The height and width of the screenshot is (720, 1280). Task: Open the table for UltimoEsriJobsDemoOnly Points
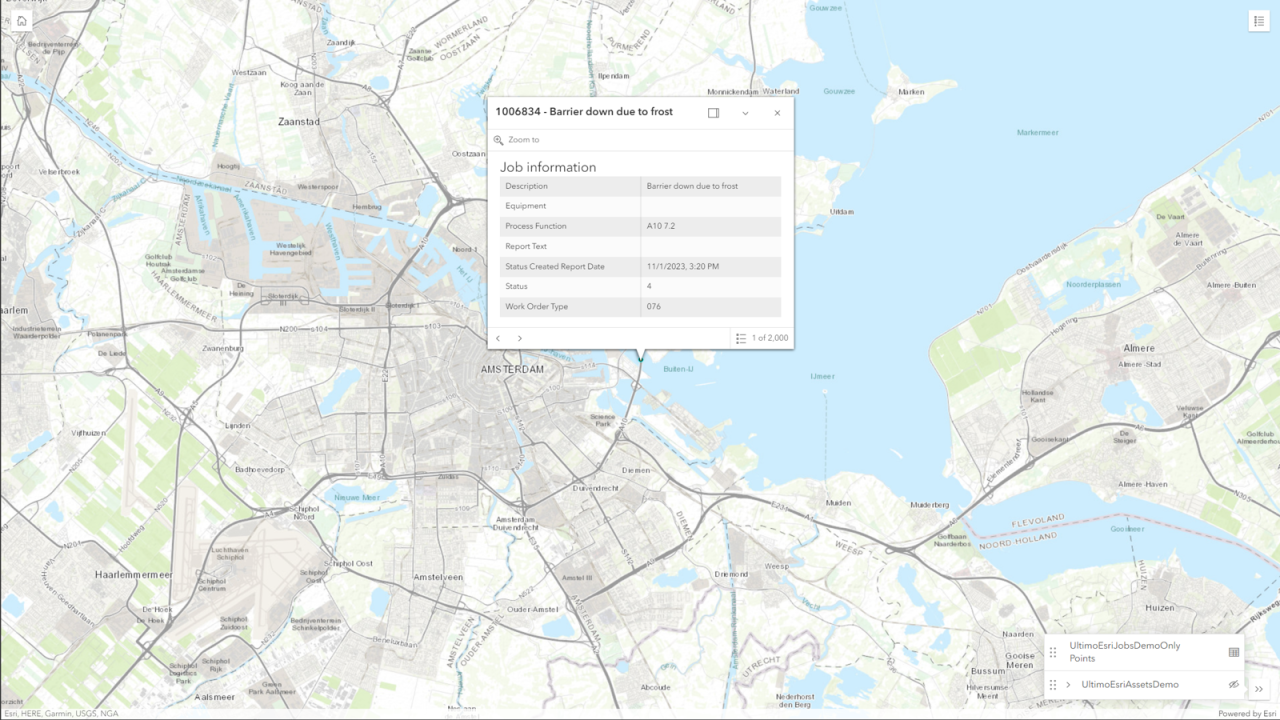pyautogui.click(x=1233, y=652)
